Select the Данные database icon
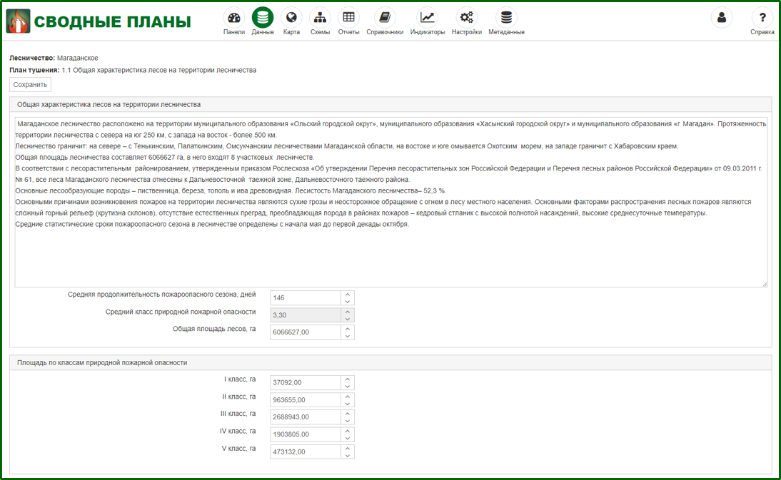This screenshot has height=480, width=781. tap(262, 17)
